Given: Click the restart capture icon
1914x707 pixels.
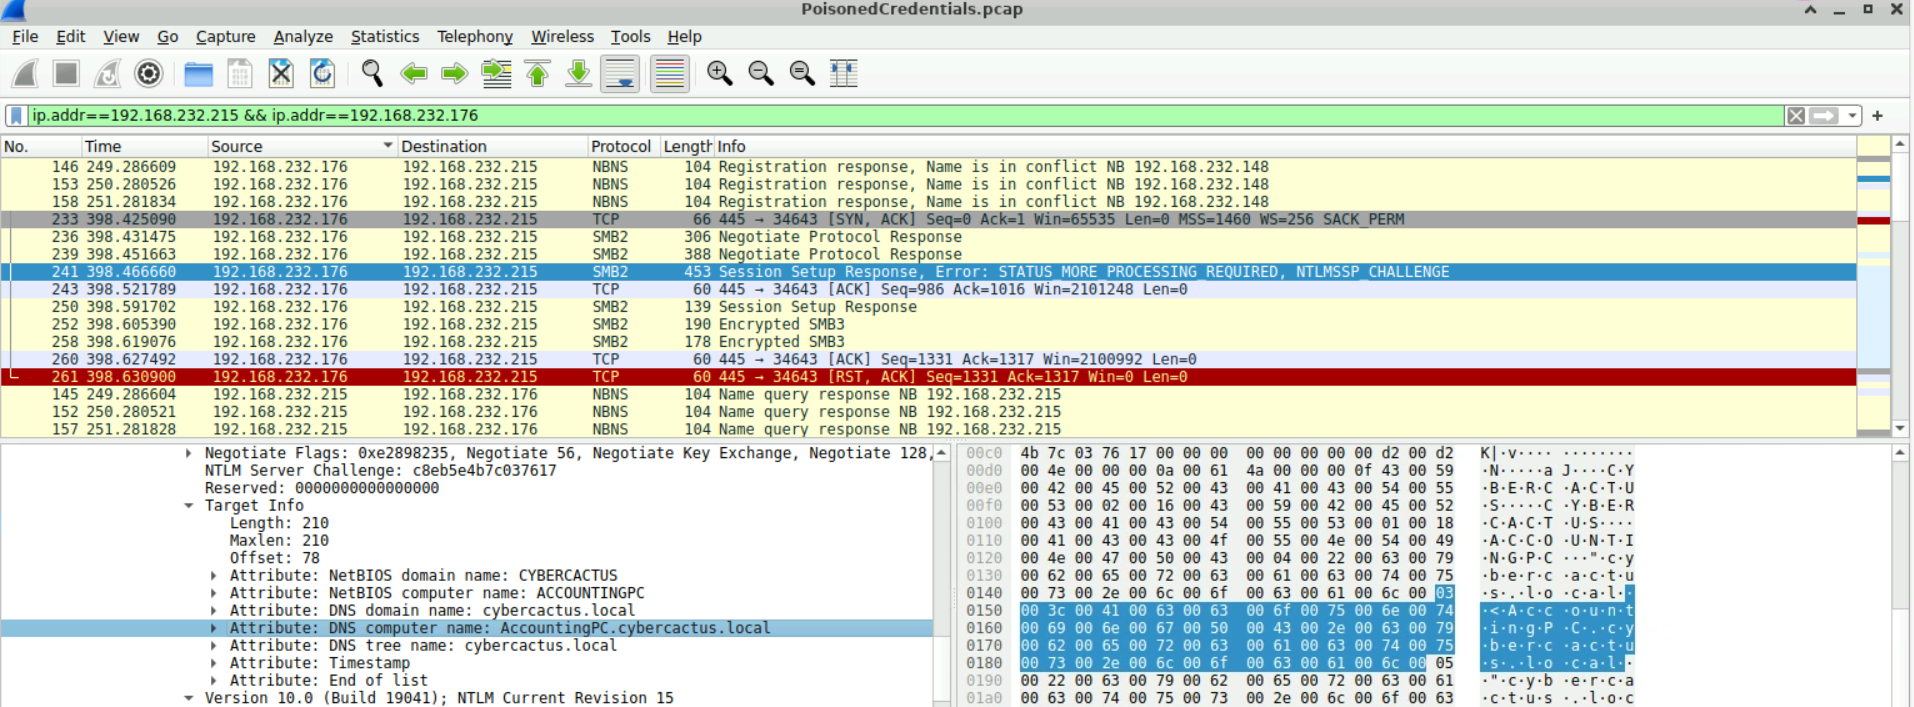Looking at the screenshot, I should 107,73.
